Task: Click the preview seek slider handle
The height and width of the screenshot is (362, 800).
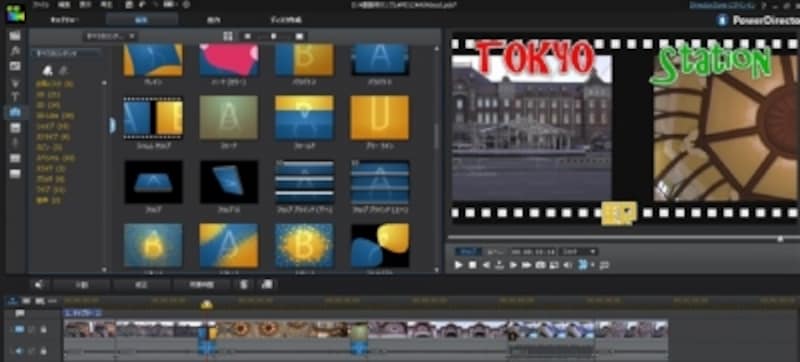Action: [780, 239]
